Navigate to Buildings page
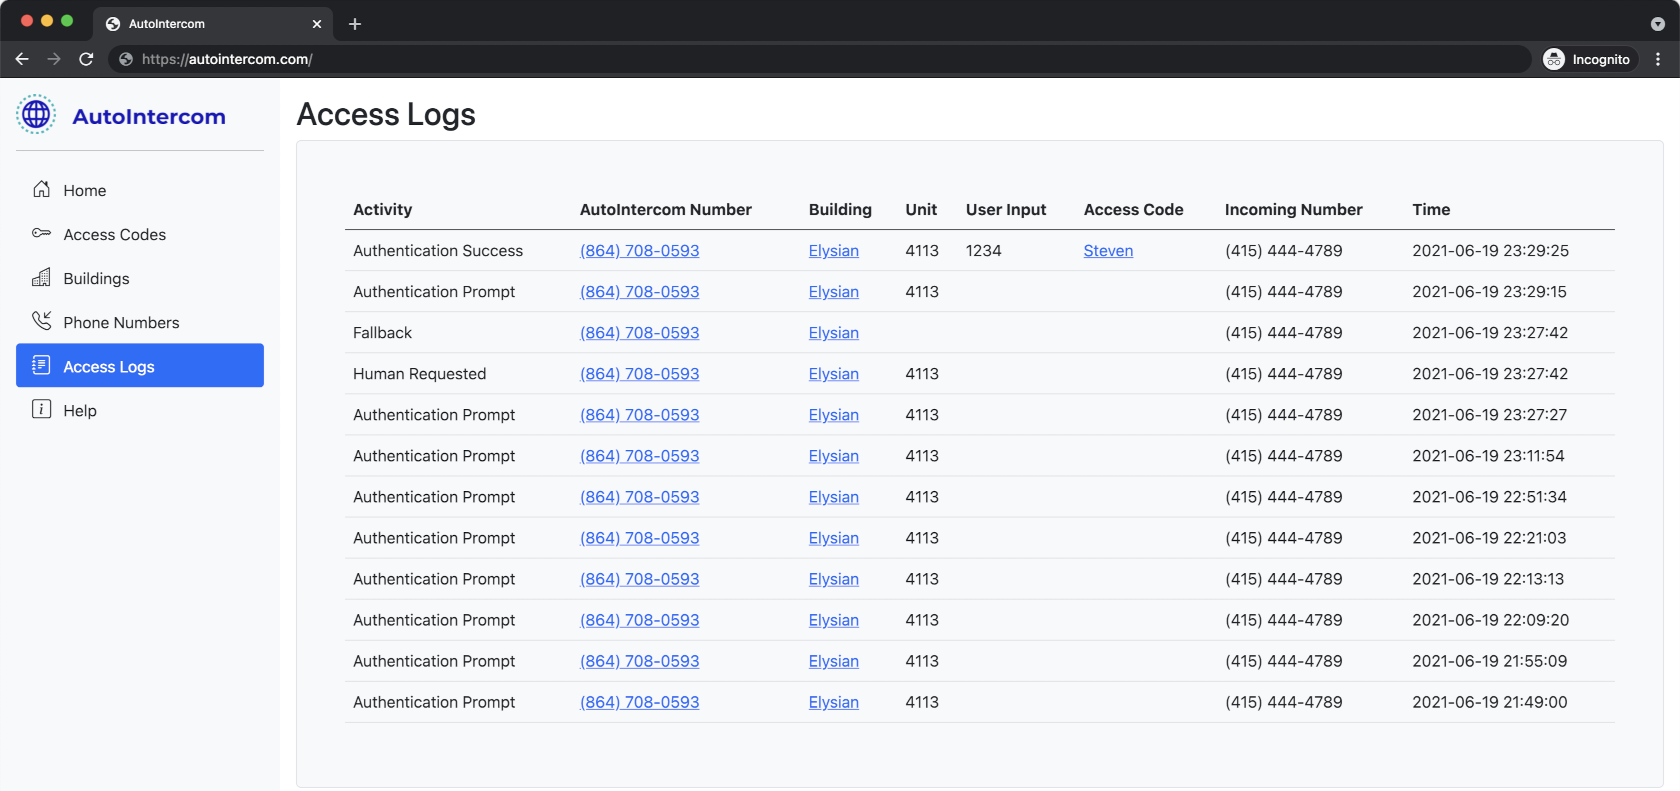 point(140,278)
